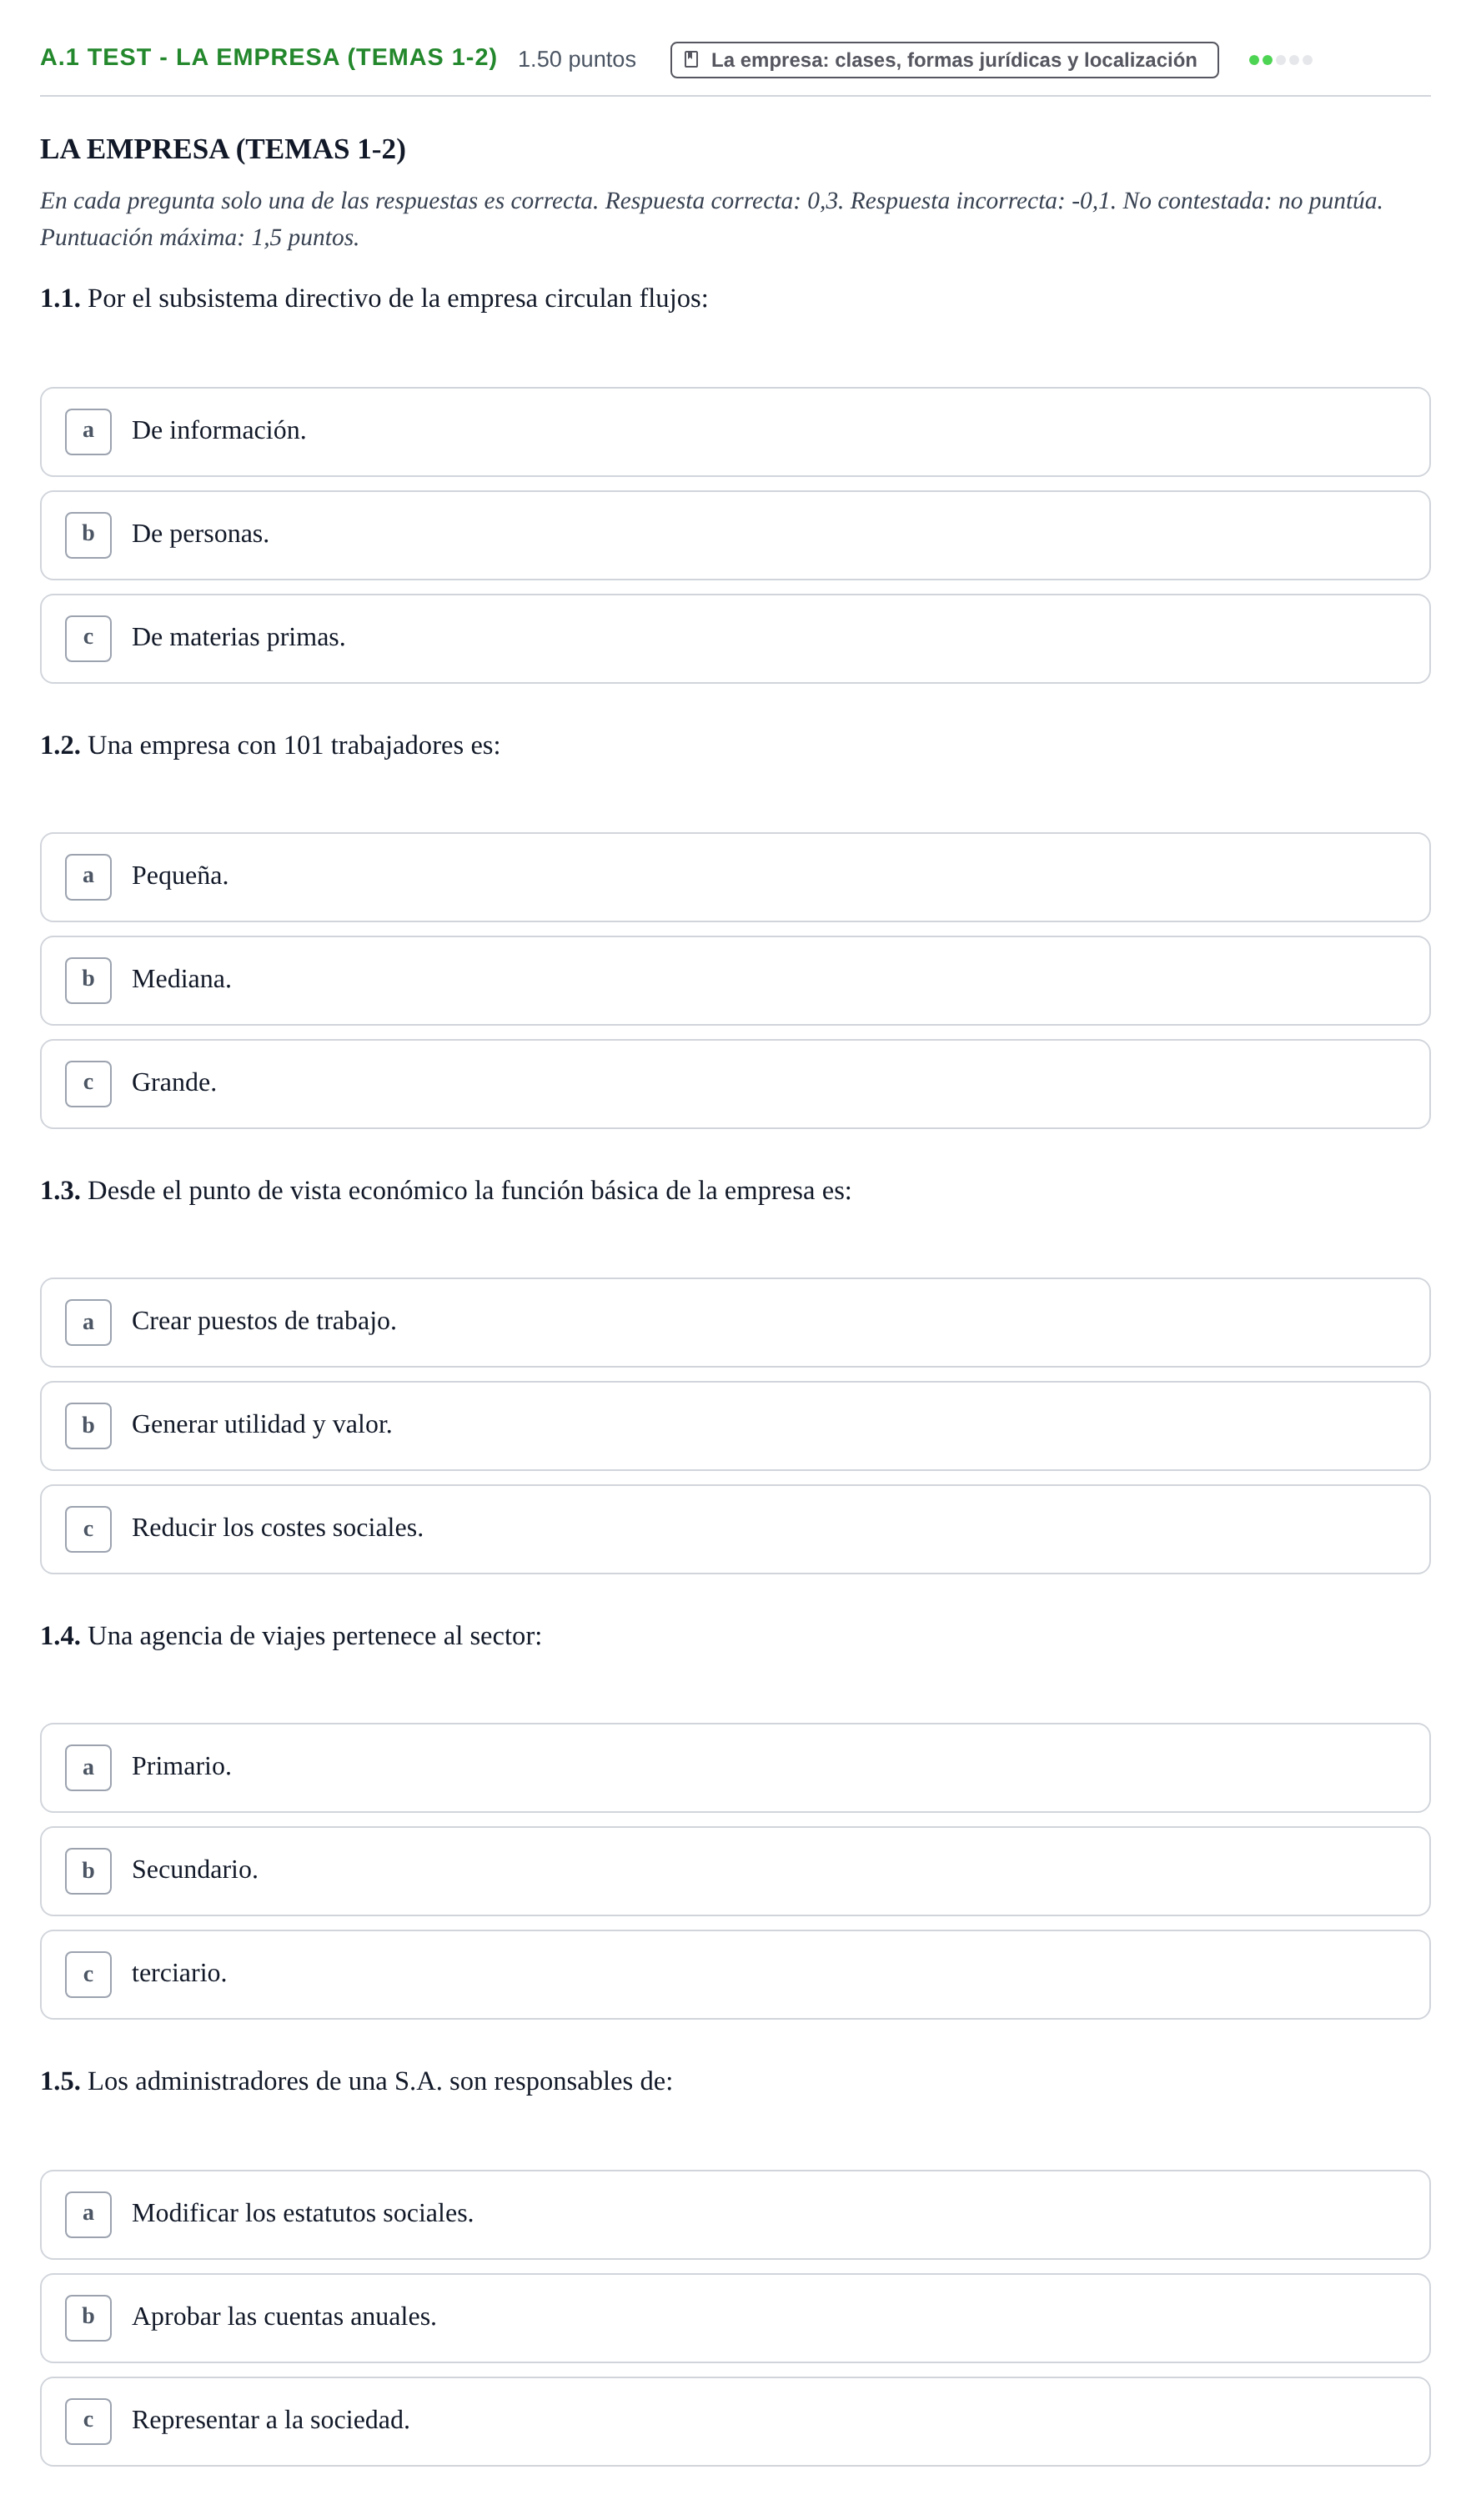This screenshot has width=1471, height=2520.
Task: Choose 'Generar utilidad y valor.' answer
Action: (x=735, y=1426)
